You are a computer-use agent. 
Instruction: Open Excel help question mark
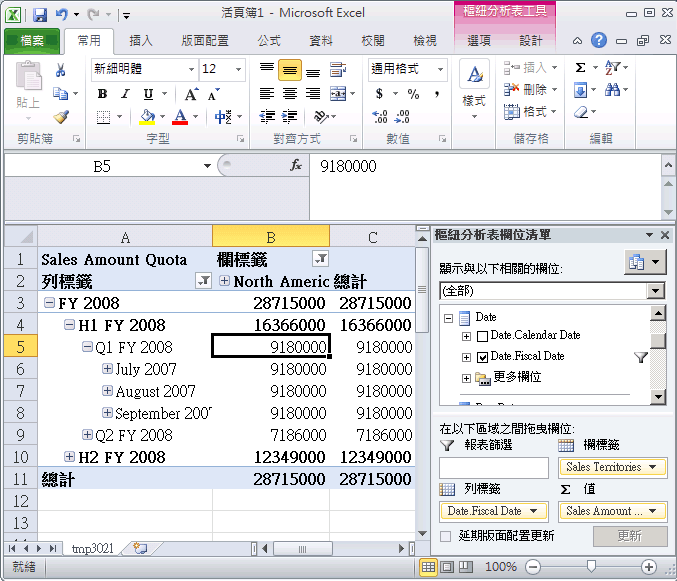(598, 40)
